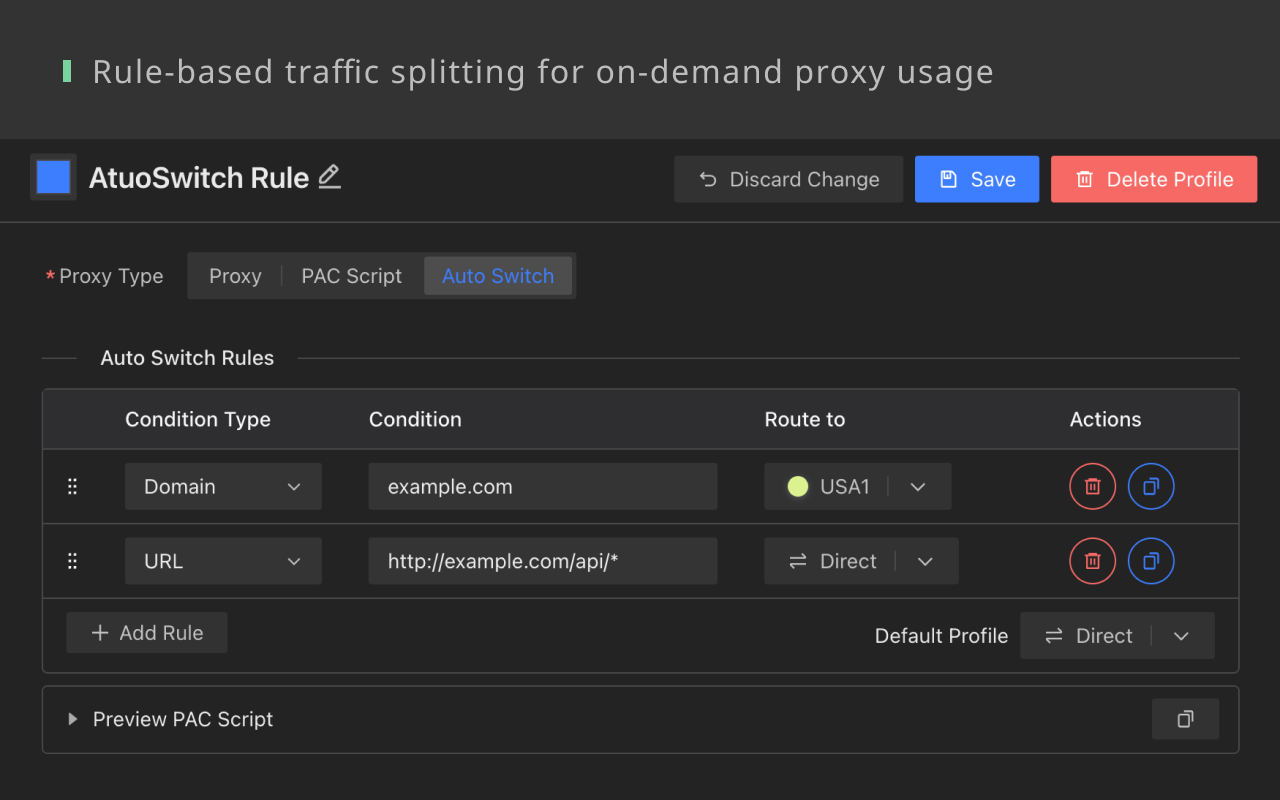Click the pencil icon to rename profile
This screenshot has height=800, width=1280.
[329, 178]
